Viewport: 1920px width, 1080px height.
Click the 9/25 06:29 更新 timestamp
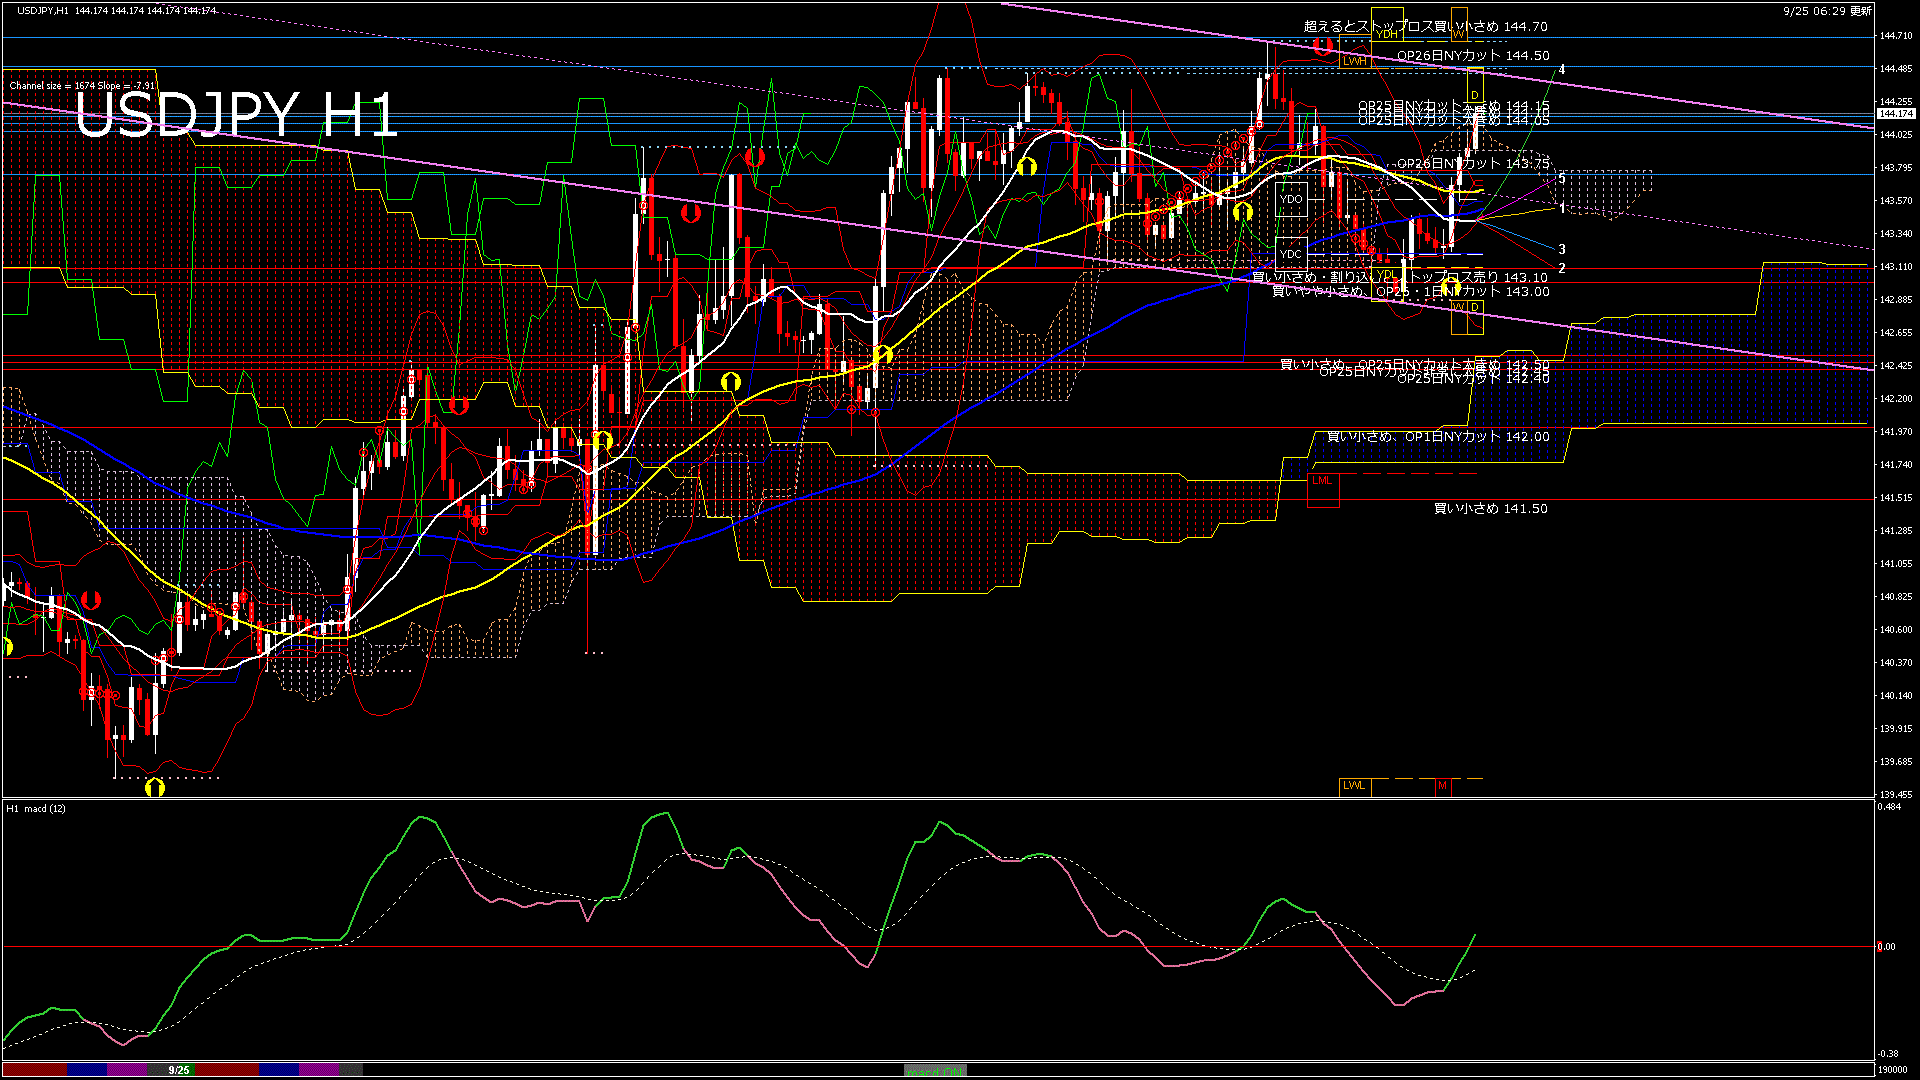(1827, 11)
